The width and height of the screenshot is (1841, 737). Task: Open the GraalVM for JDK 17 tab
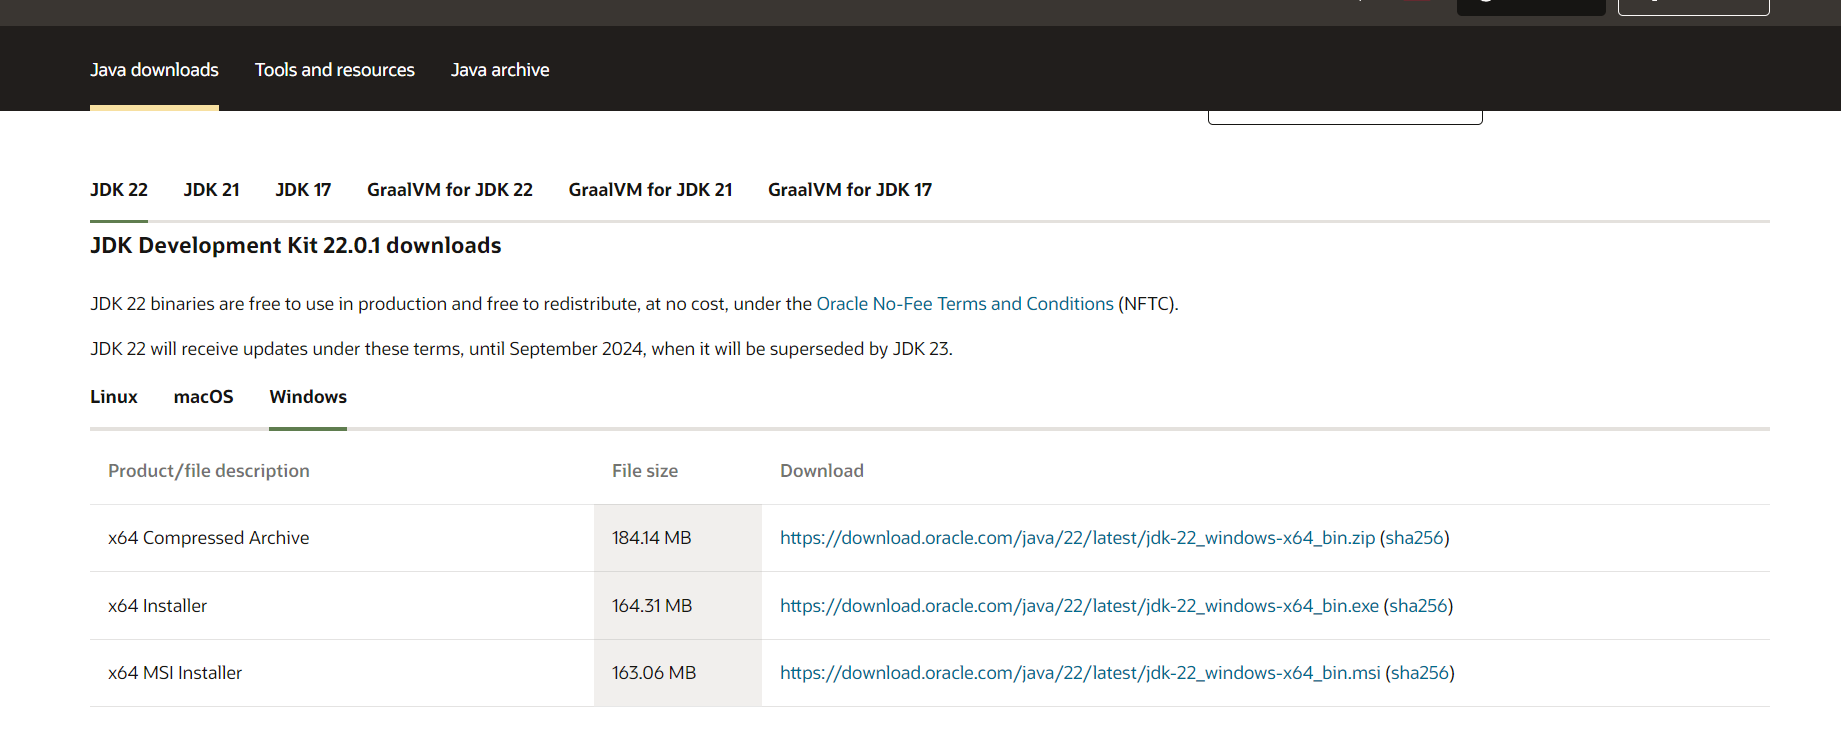pos(850,190)
